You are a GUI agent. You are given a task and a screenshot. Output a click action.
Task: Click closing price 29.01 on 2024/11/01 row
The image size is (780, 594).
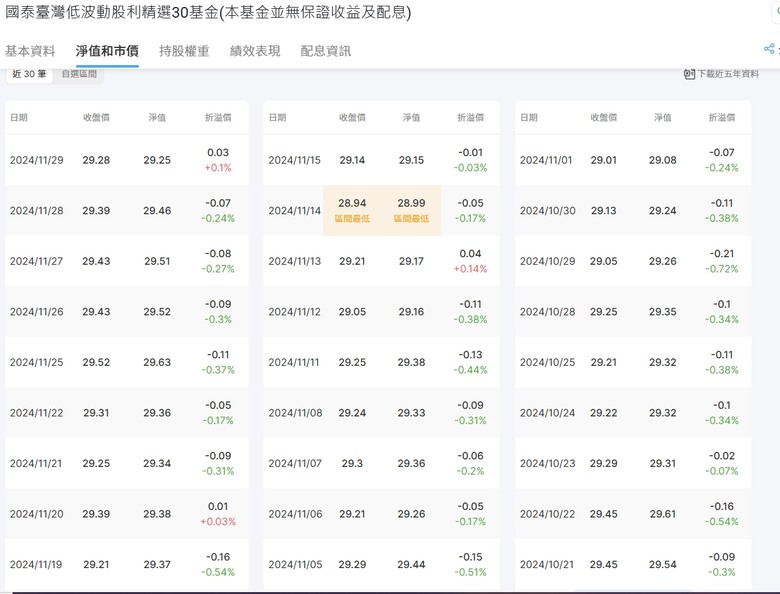pyautogui.click(x=603, y=160)
